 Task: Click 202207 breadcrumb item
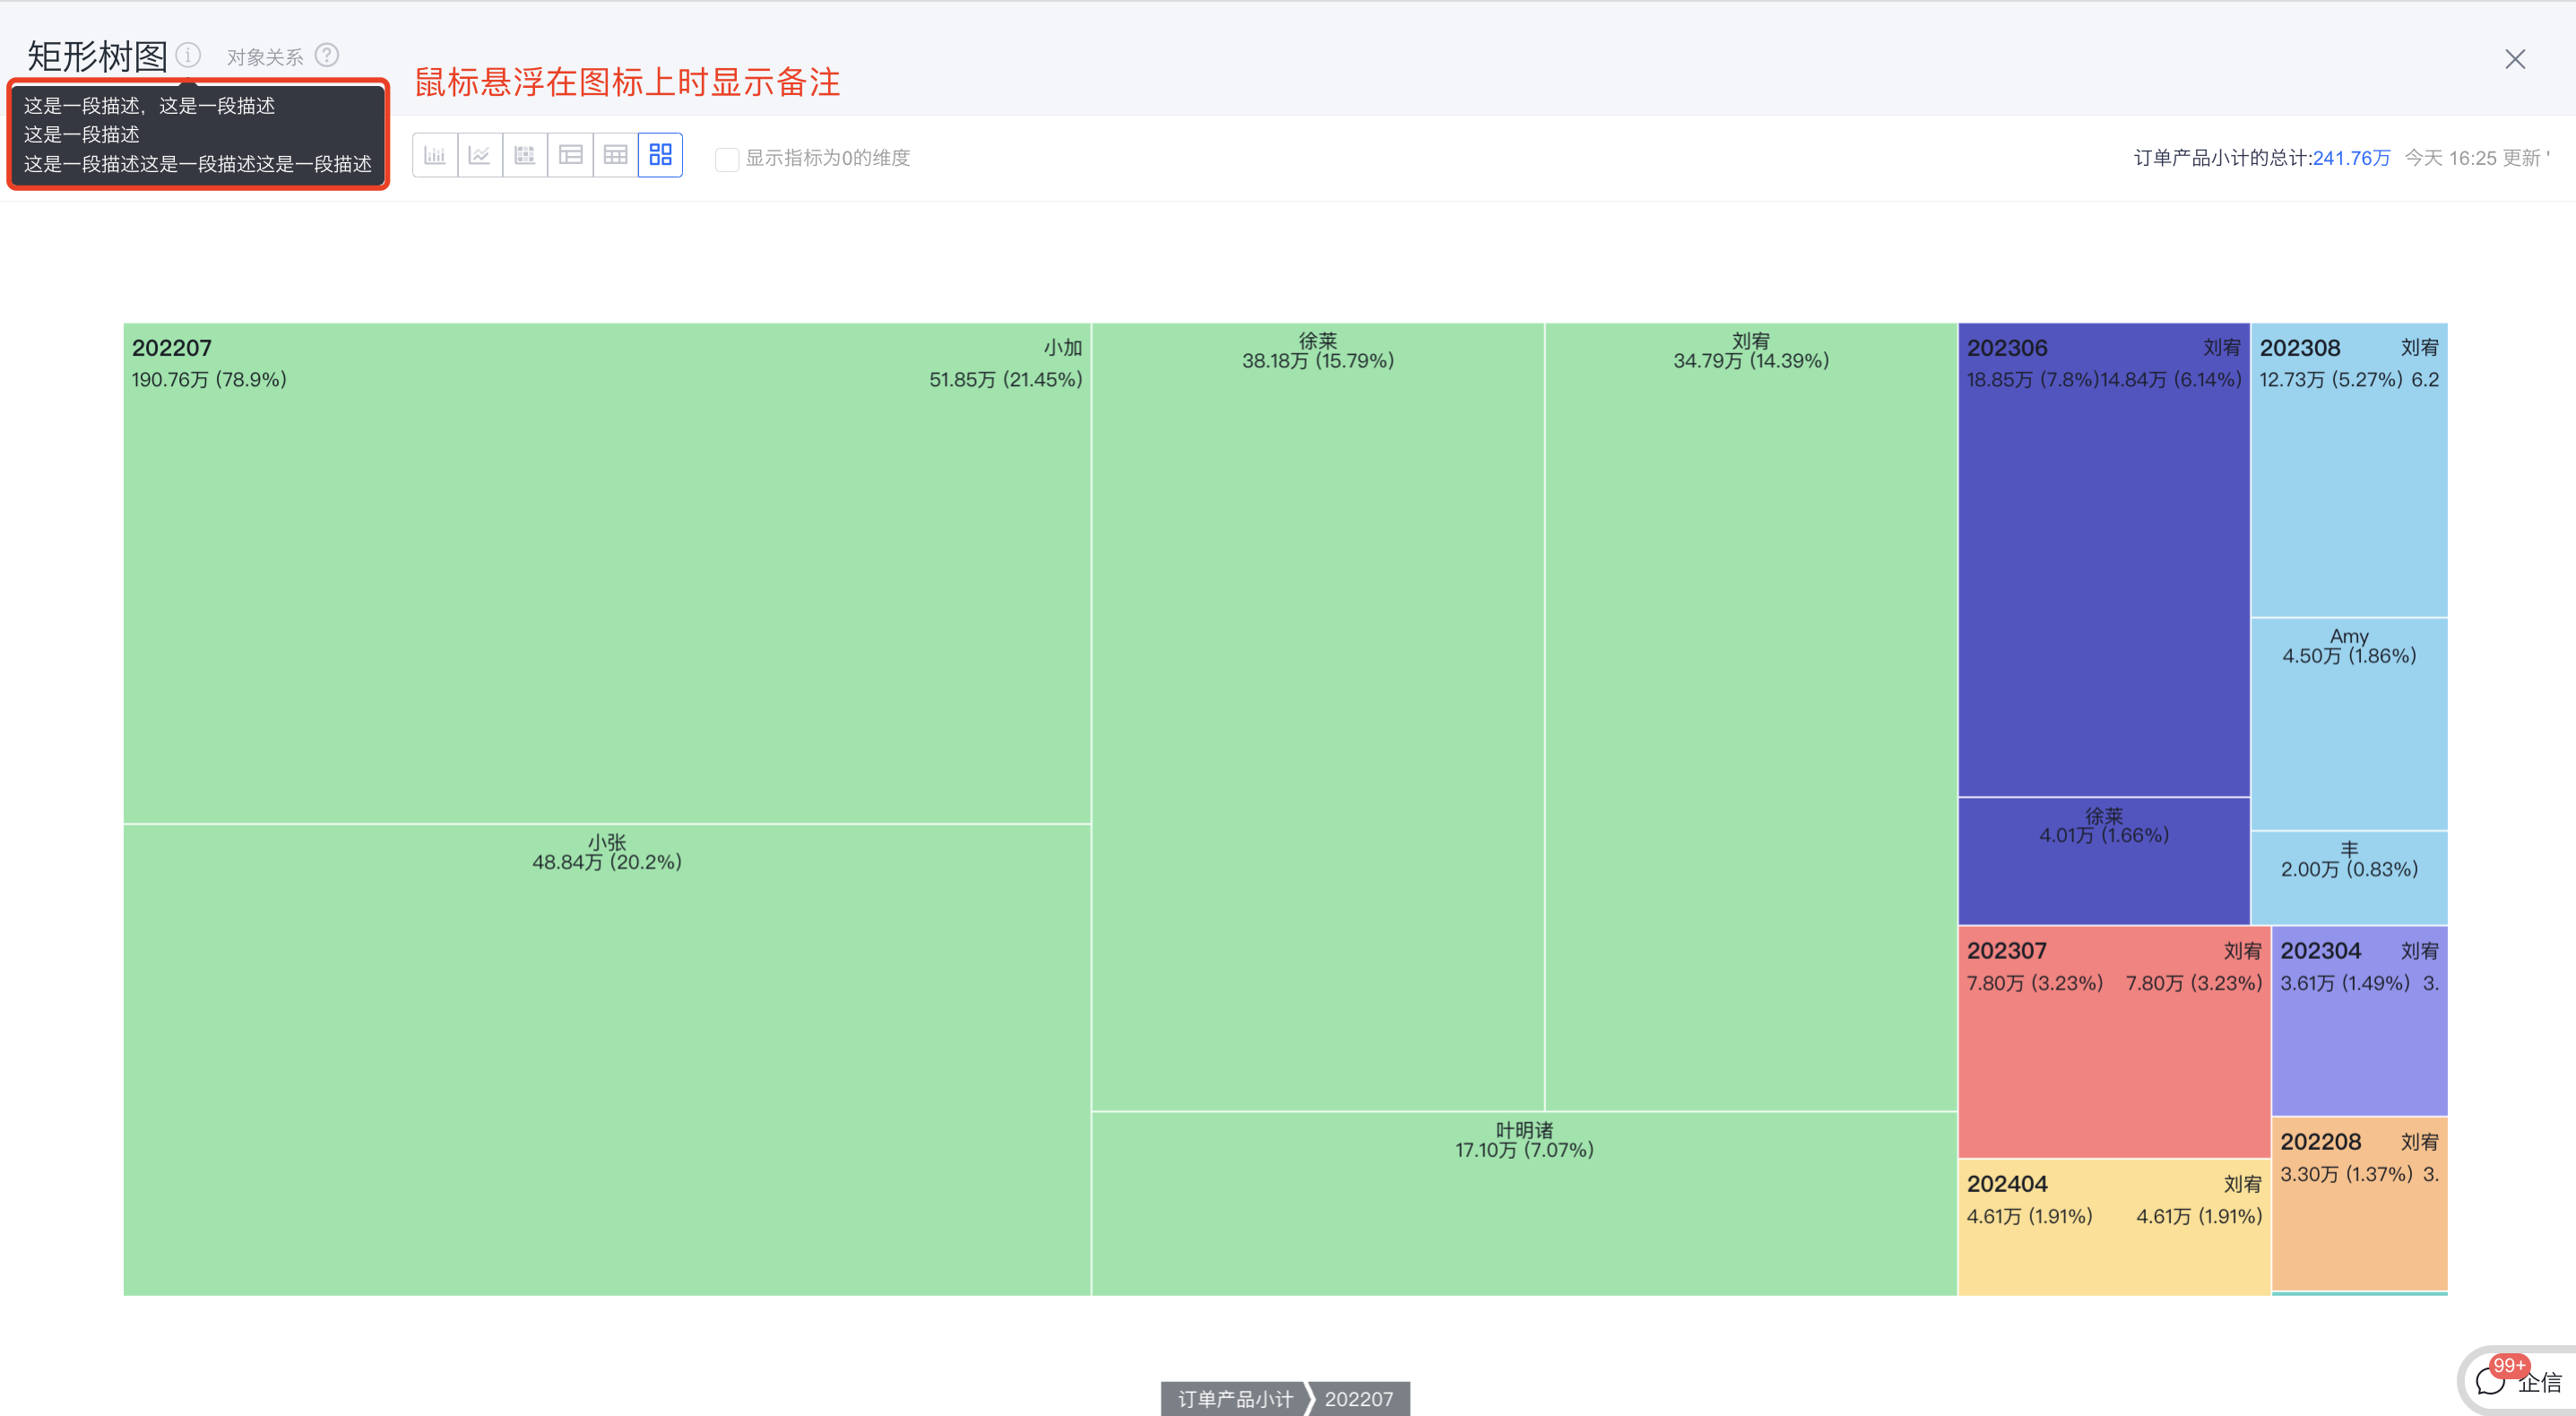(1359, 1398)
